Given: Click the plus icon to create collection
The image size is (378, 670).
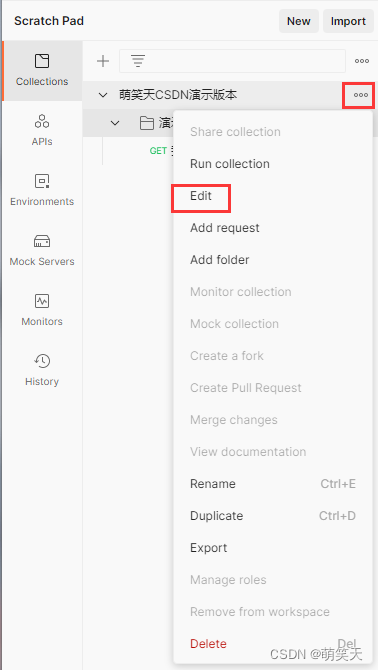Looking at the screenshot, I should click(x=103, y=61).
